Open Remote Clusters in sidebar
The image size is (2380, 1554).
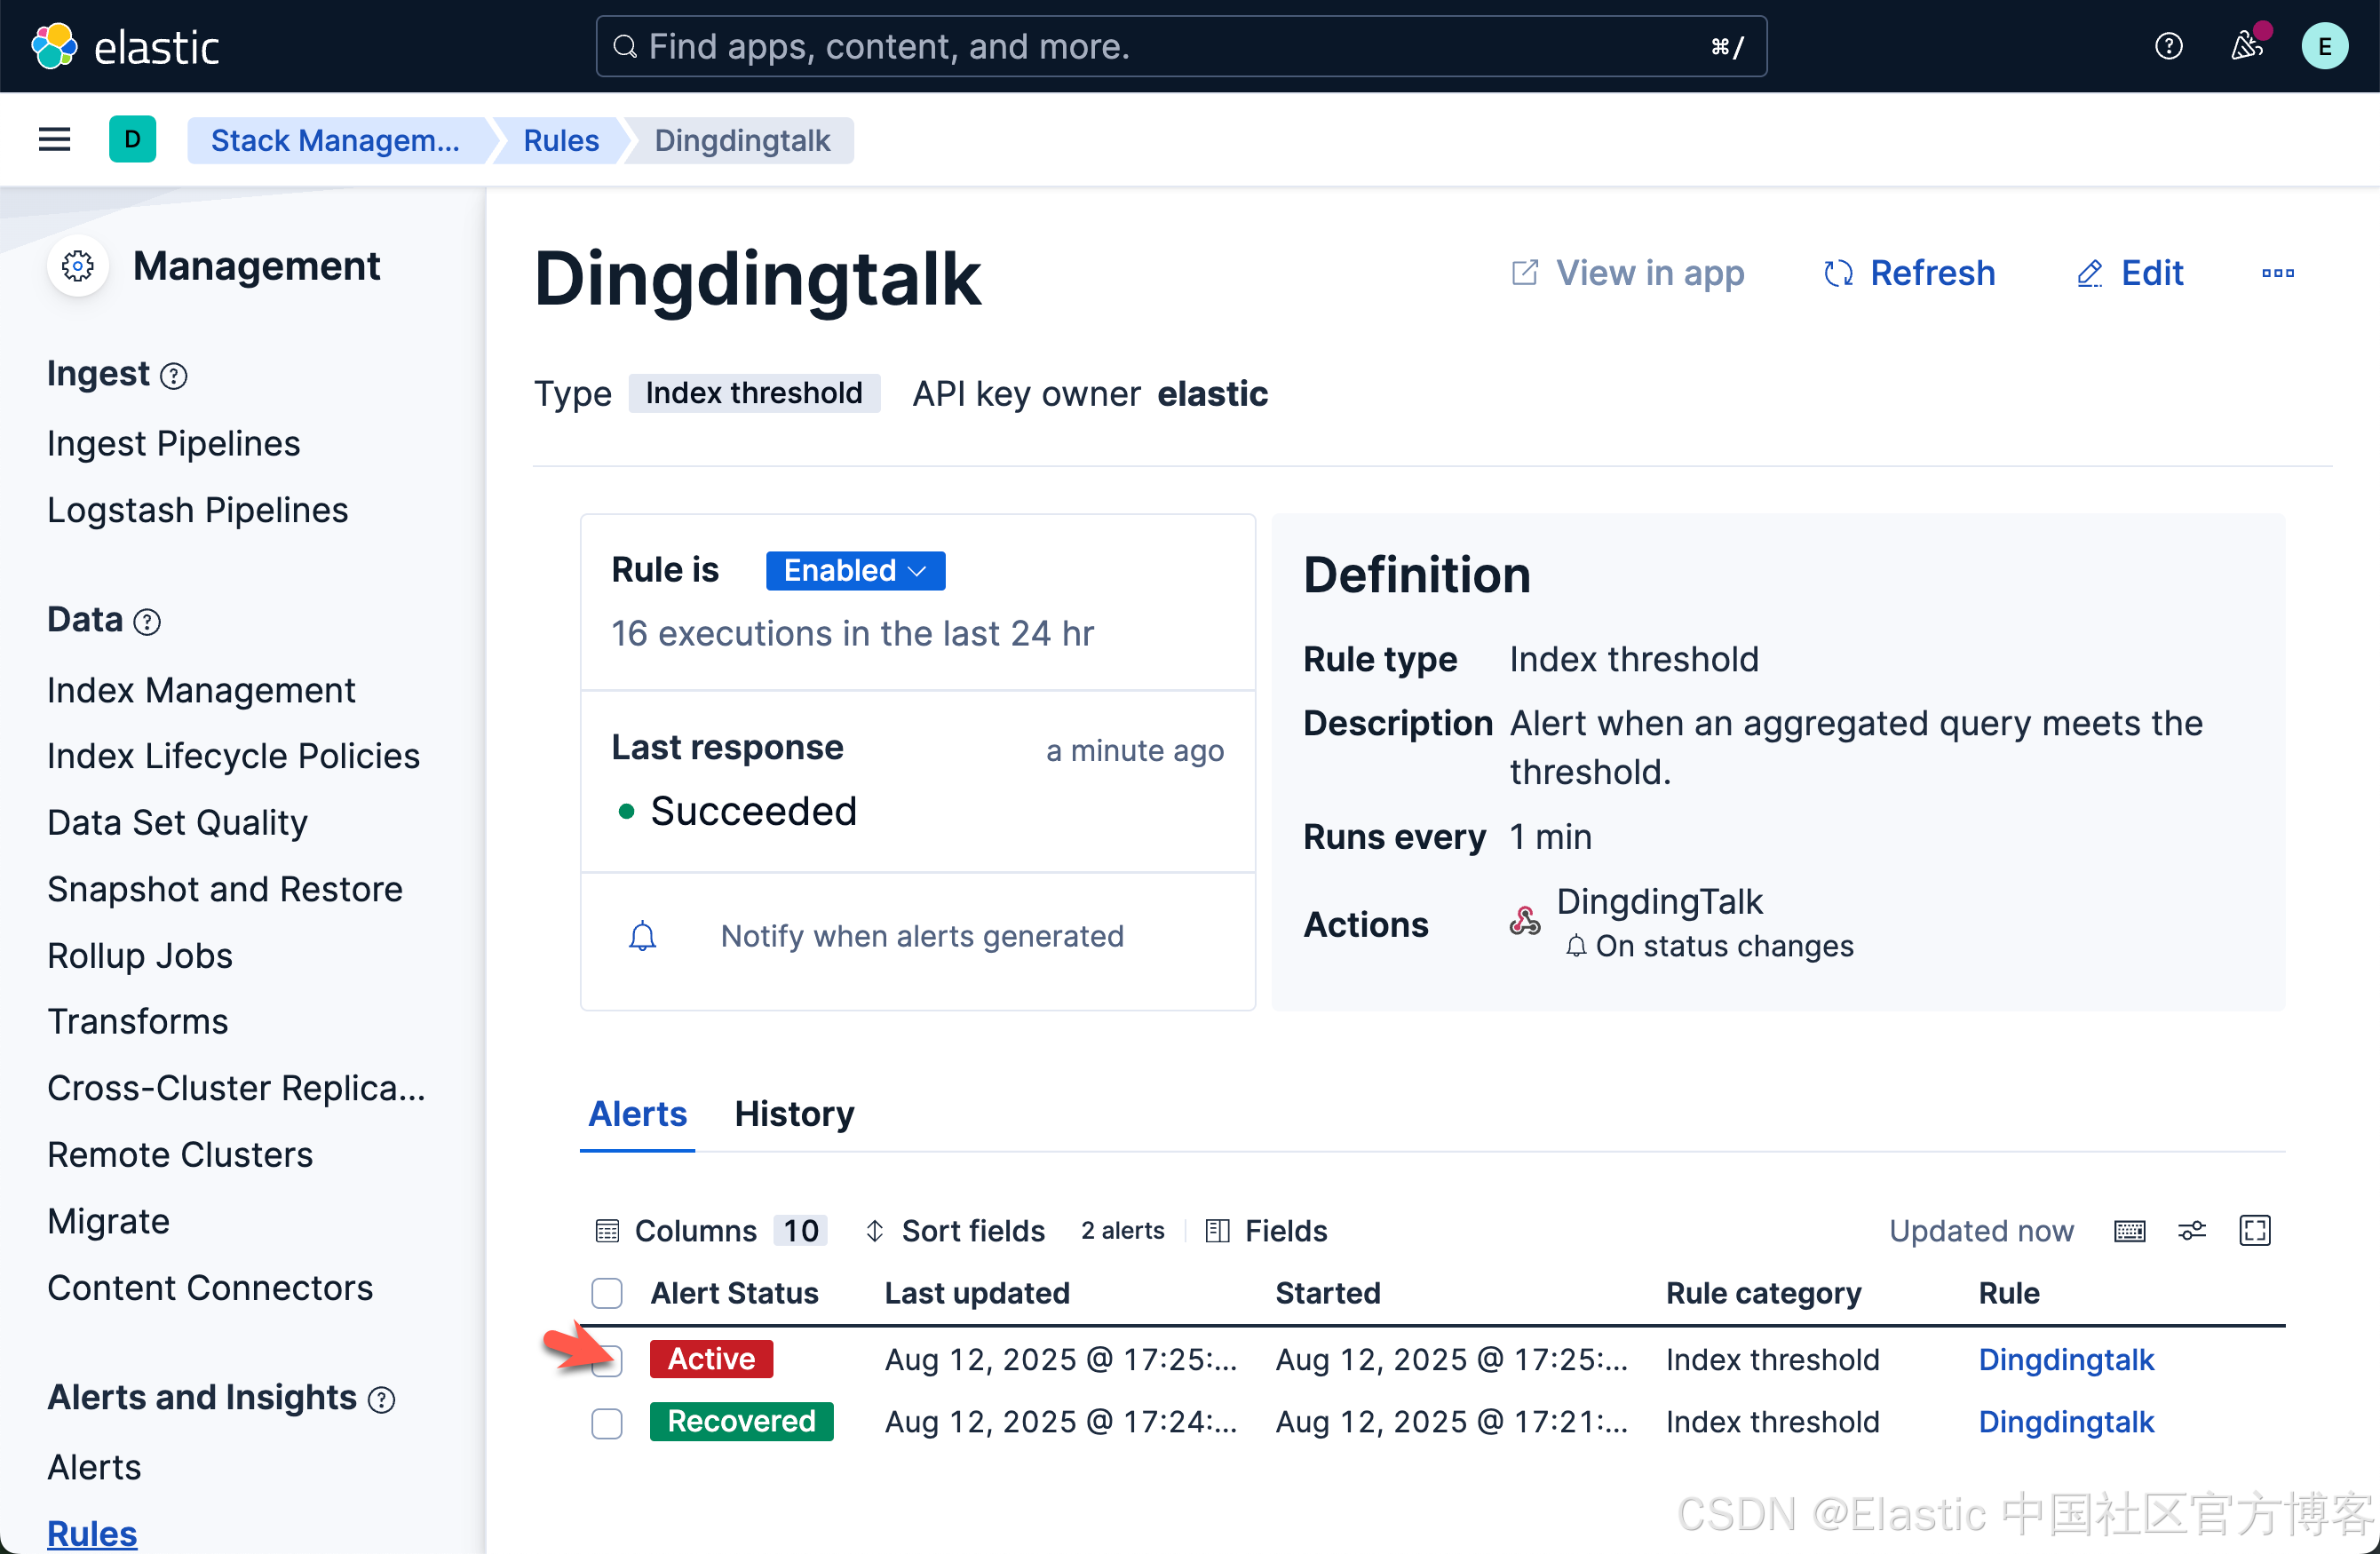click(180, 1155)
